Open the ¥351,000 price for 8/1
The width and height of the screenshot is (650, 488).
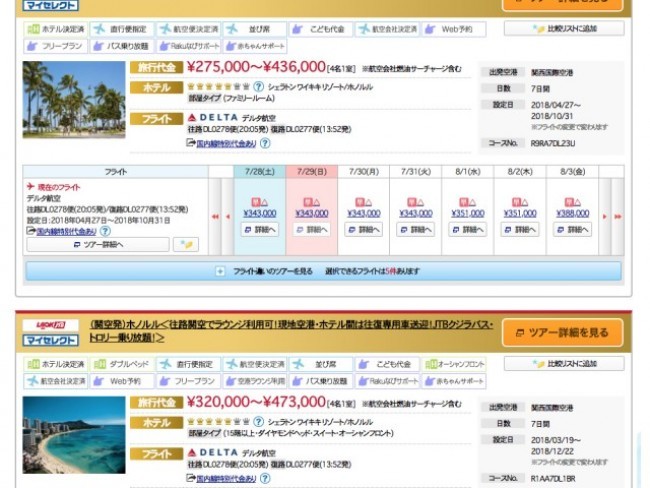pos(468,213)
